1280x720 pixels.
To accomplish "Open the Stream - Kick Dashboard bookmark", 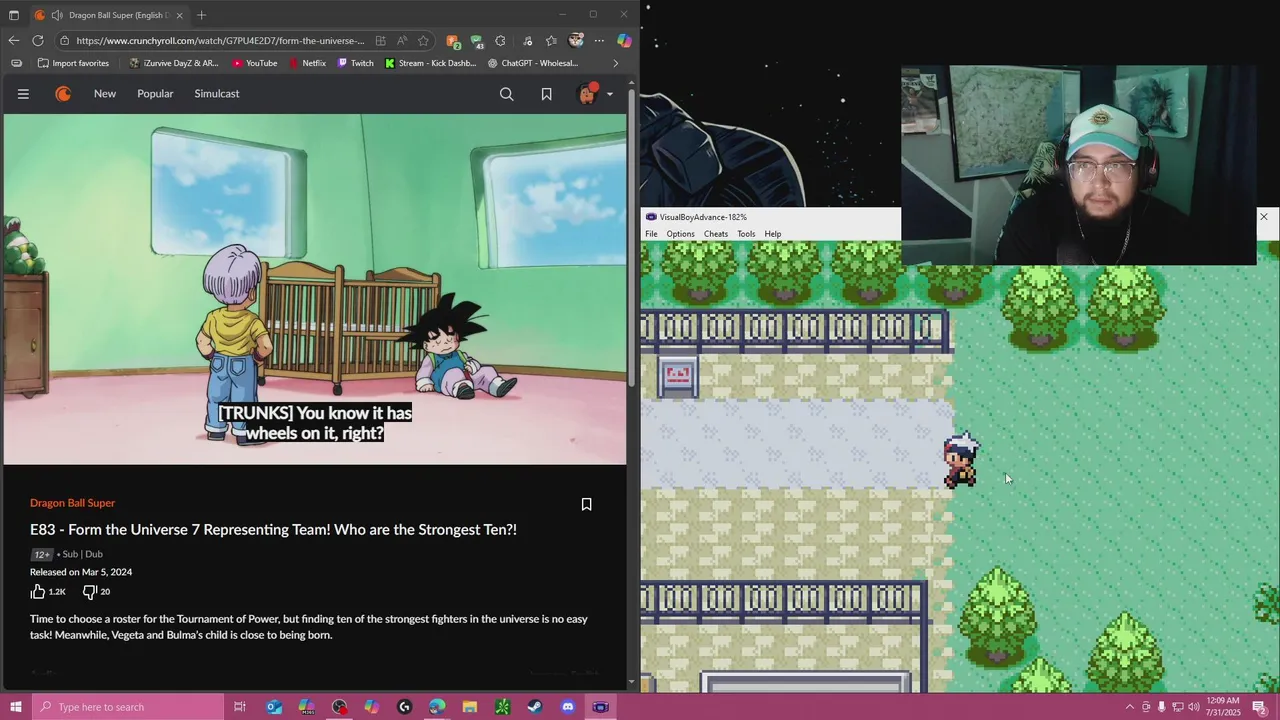I will 430,63.
